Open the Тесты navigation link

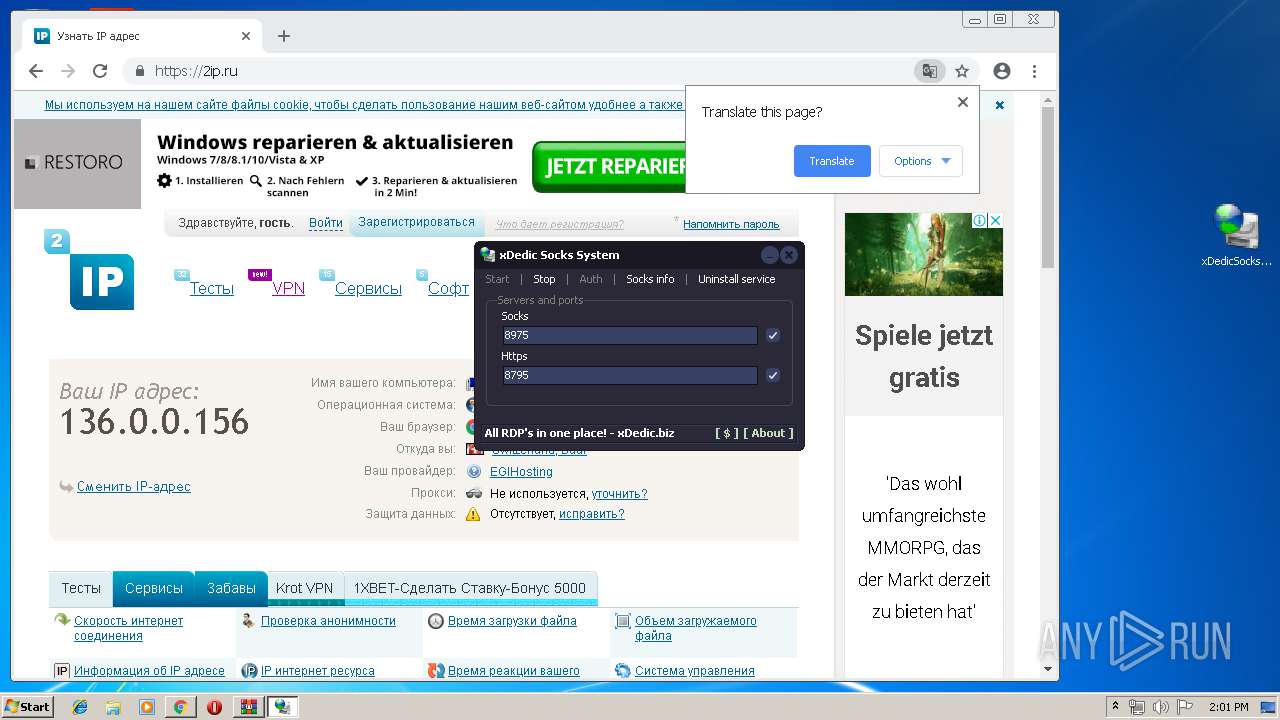[x=212, y=288]
